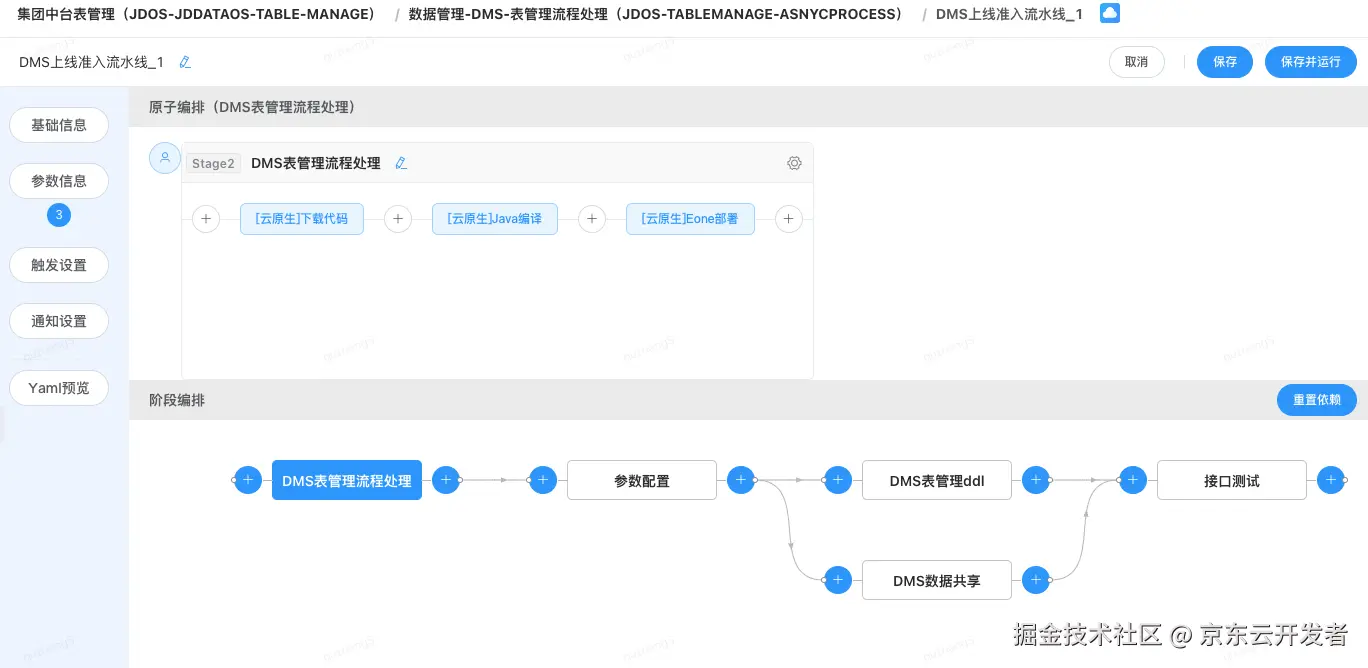The width and height of the screenshot is (1368, 668).
Task: Select the [云原生]Eone部署 atom
Action: (690, 218)
